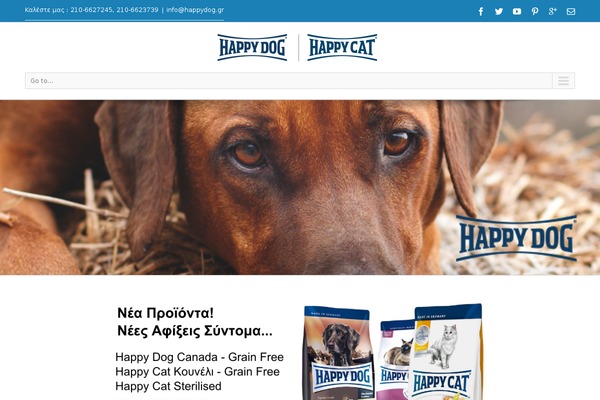This screenshot has height=400, width=600.
Task: Open the Facebook social icon
Action: click(x=481, y=11)
